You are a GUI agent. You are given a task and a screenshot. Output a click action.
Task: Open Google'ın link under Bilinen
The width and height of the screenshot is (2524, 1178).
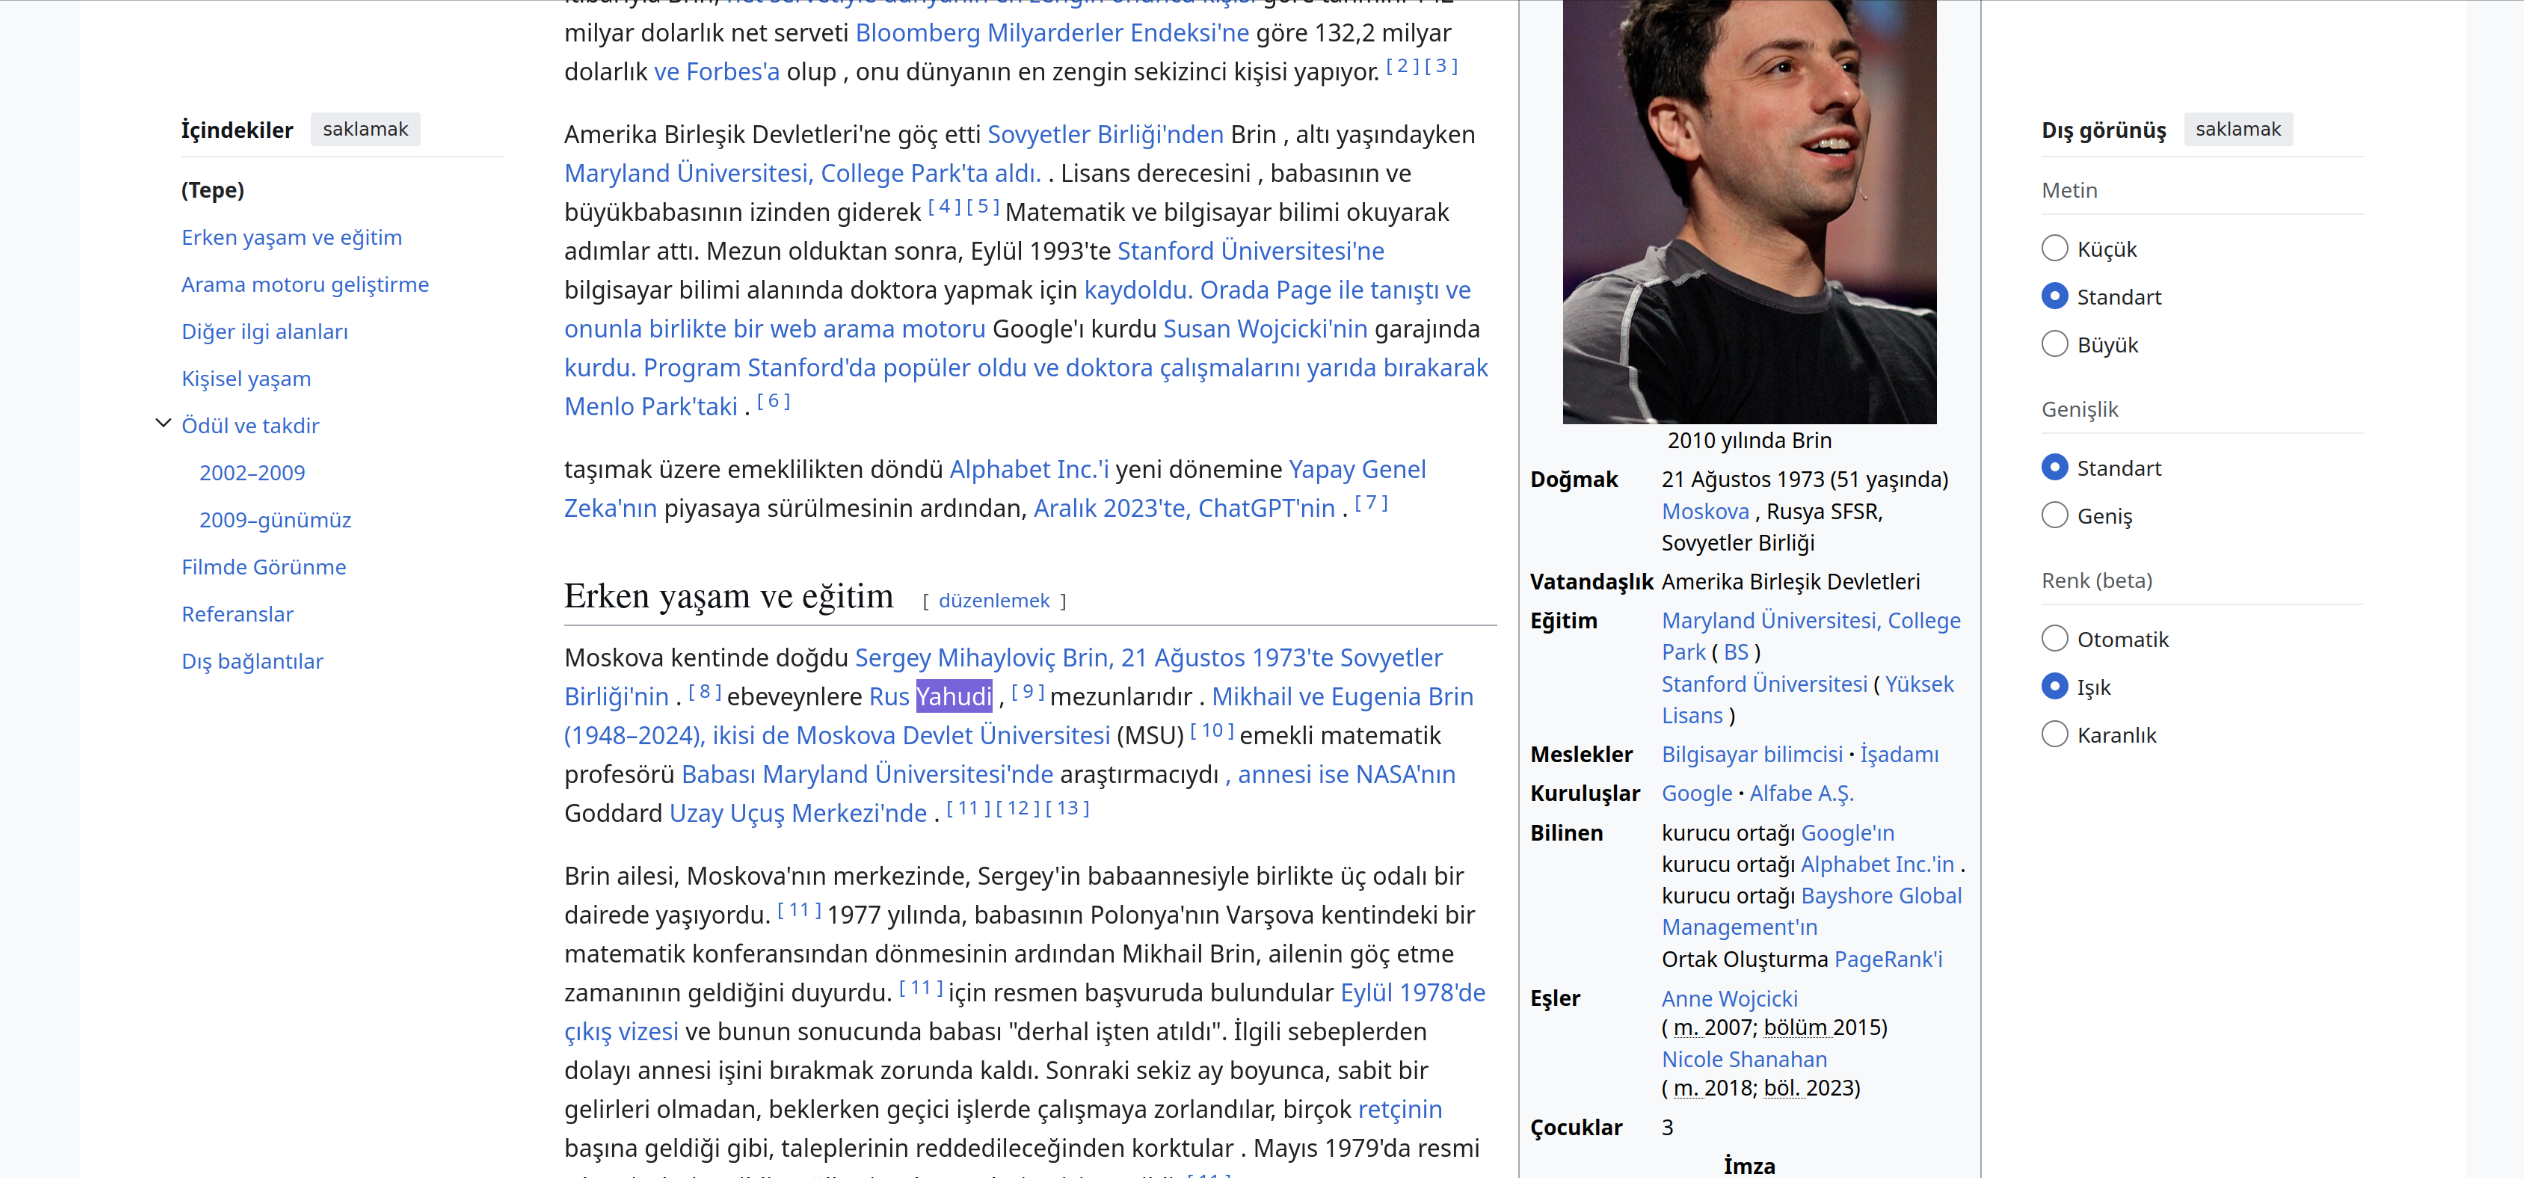pyautogui.click(x=1847, y=833)
